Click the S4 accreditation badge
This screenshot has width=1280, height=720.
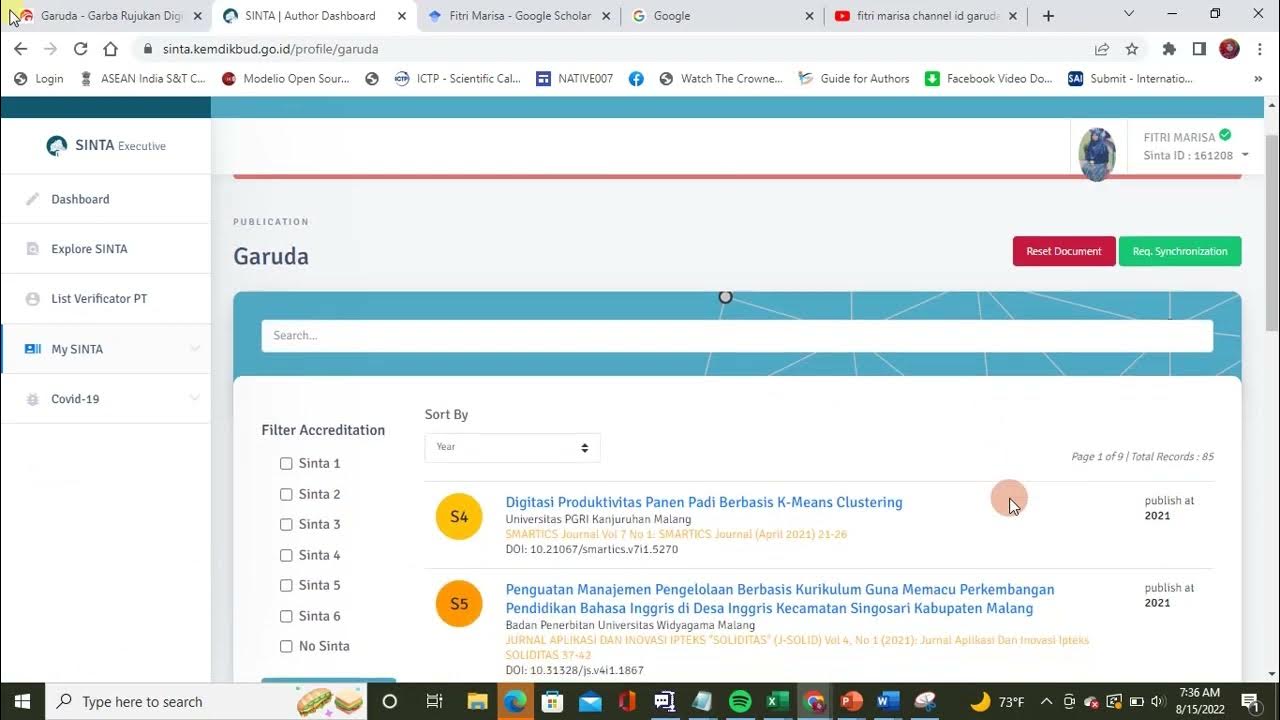pyautogui.click(x=459, y=517)
